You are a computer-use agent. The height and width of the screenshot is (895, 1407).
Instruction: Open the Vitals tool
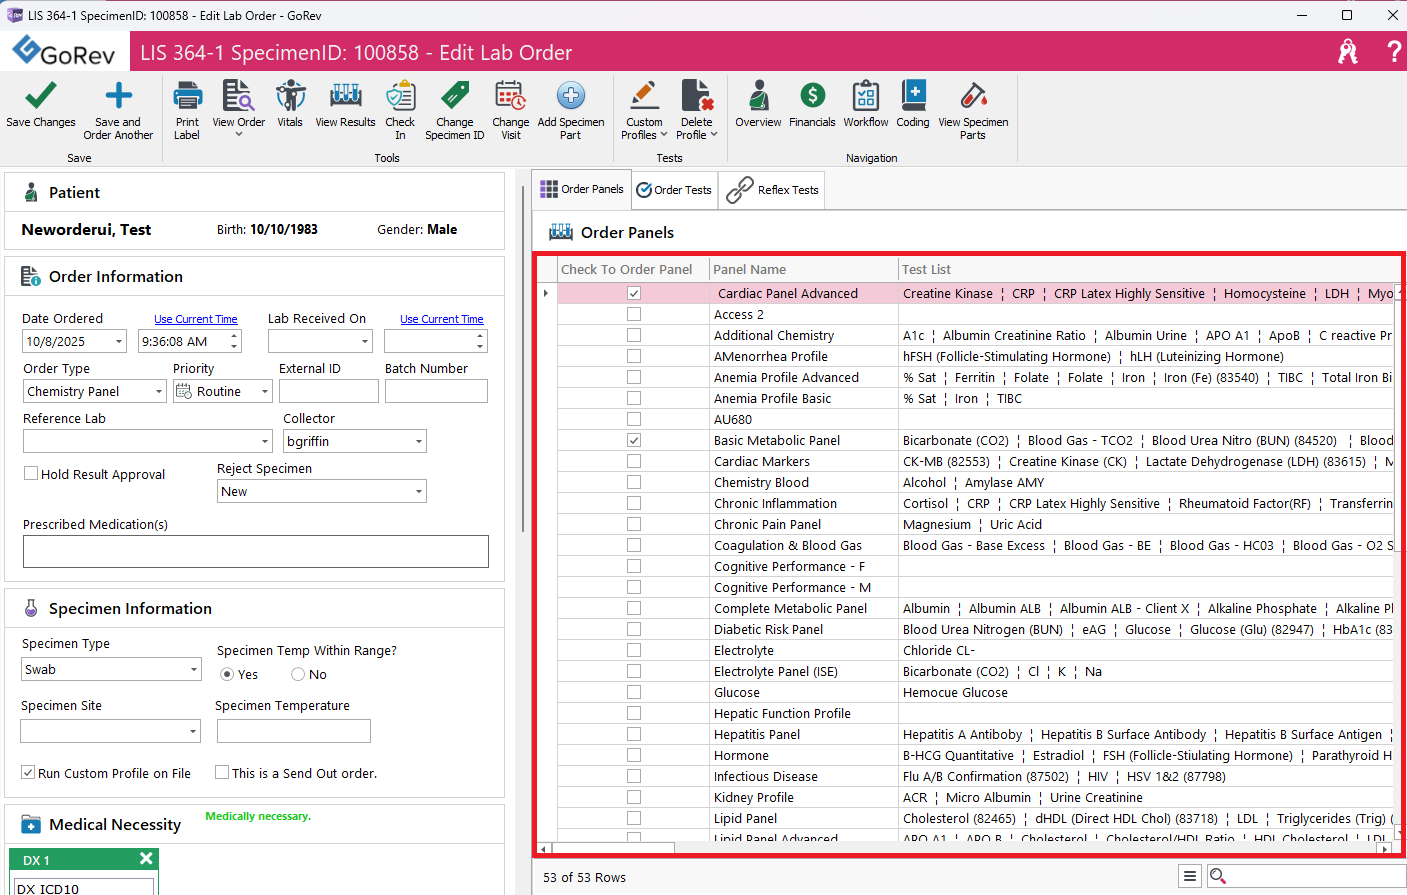290,97
